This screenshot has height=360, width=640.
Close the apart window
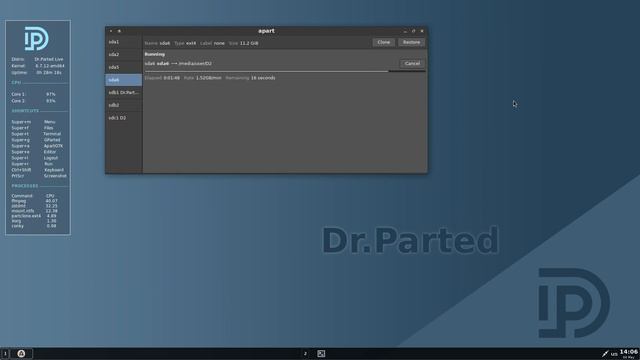[x=422, y=31]
